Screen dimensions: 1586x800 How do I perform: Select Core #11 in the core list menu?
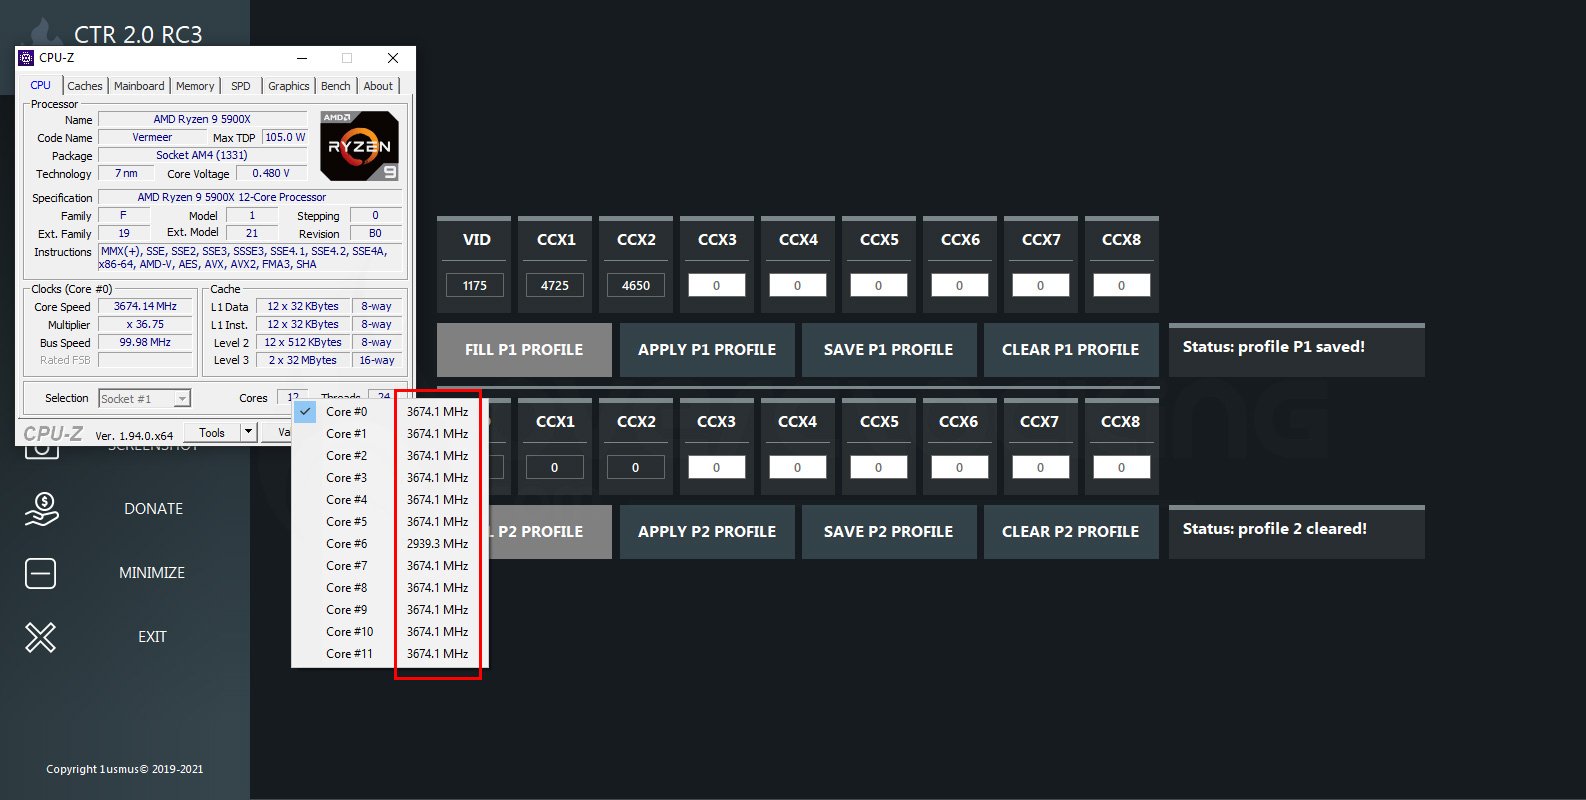click(x=390, y=654)
